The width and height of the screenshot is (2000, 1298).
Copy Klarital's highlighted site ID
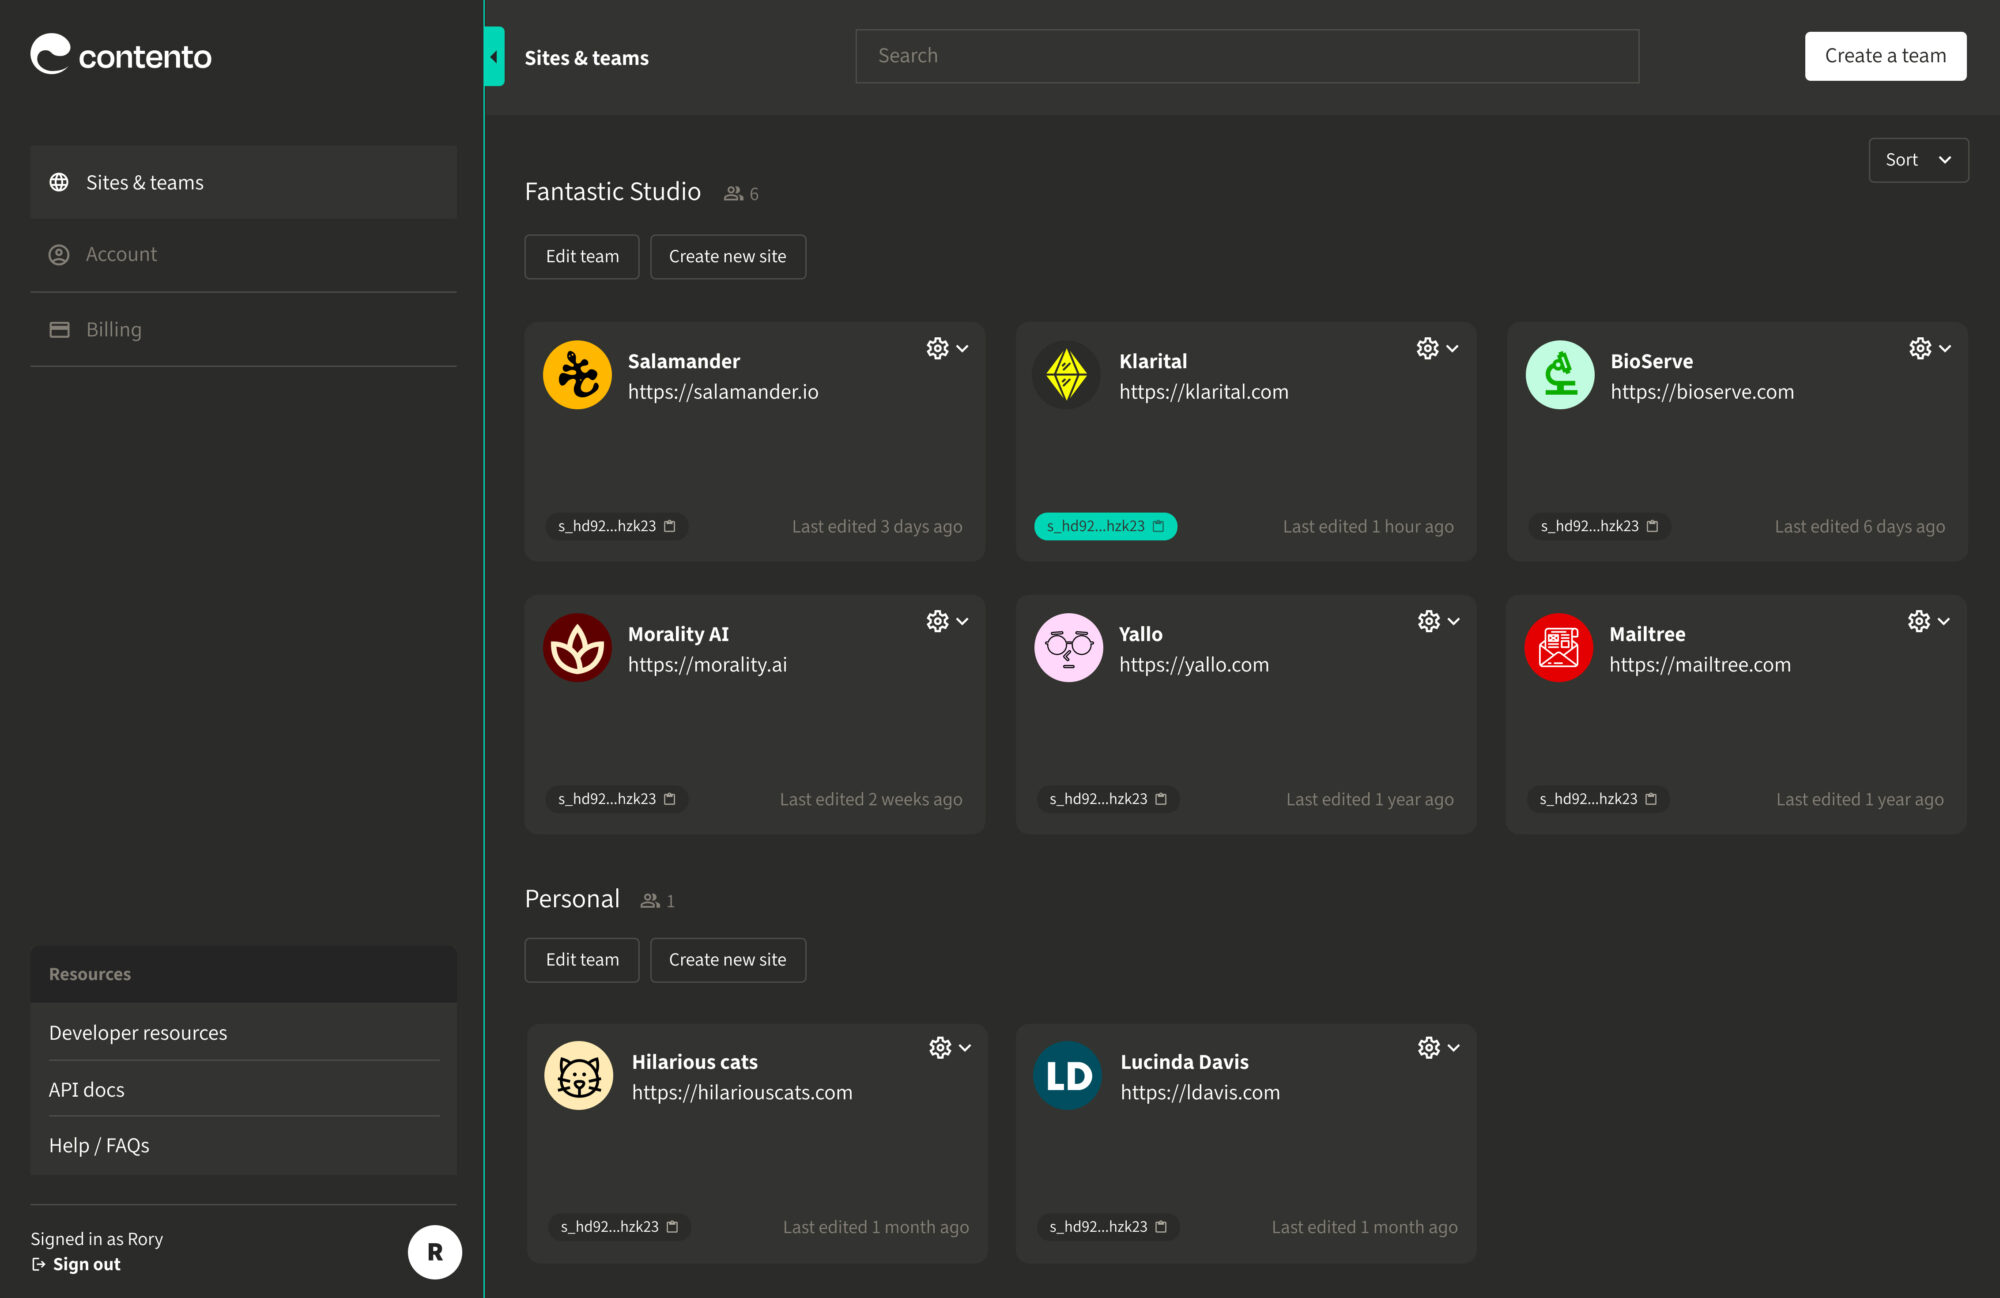[1158, 526]
